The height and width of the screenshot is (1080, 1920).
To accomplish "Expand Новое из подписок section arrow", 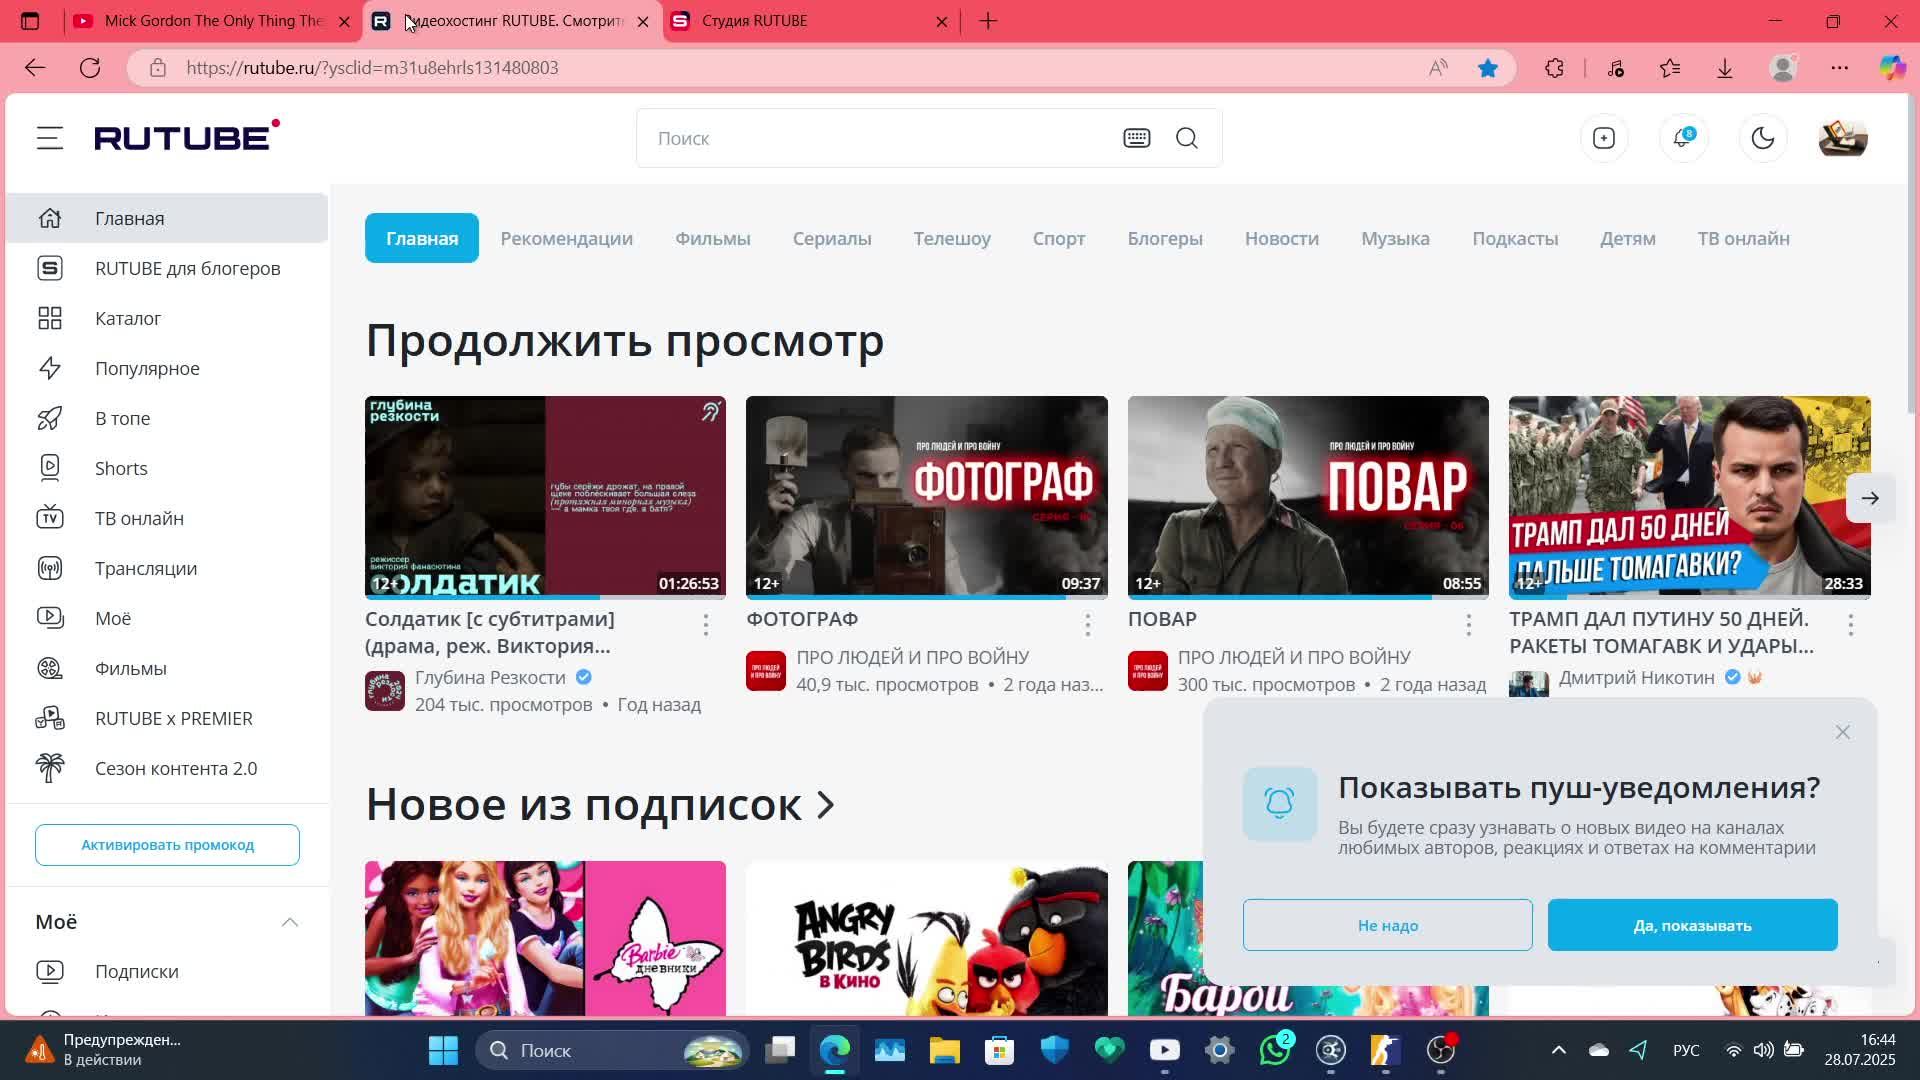I will tap(826, 805).
